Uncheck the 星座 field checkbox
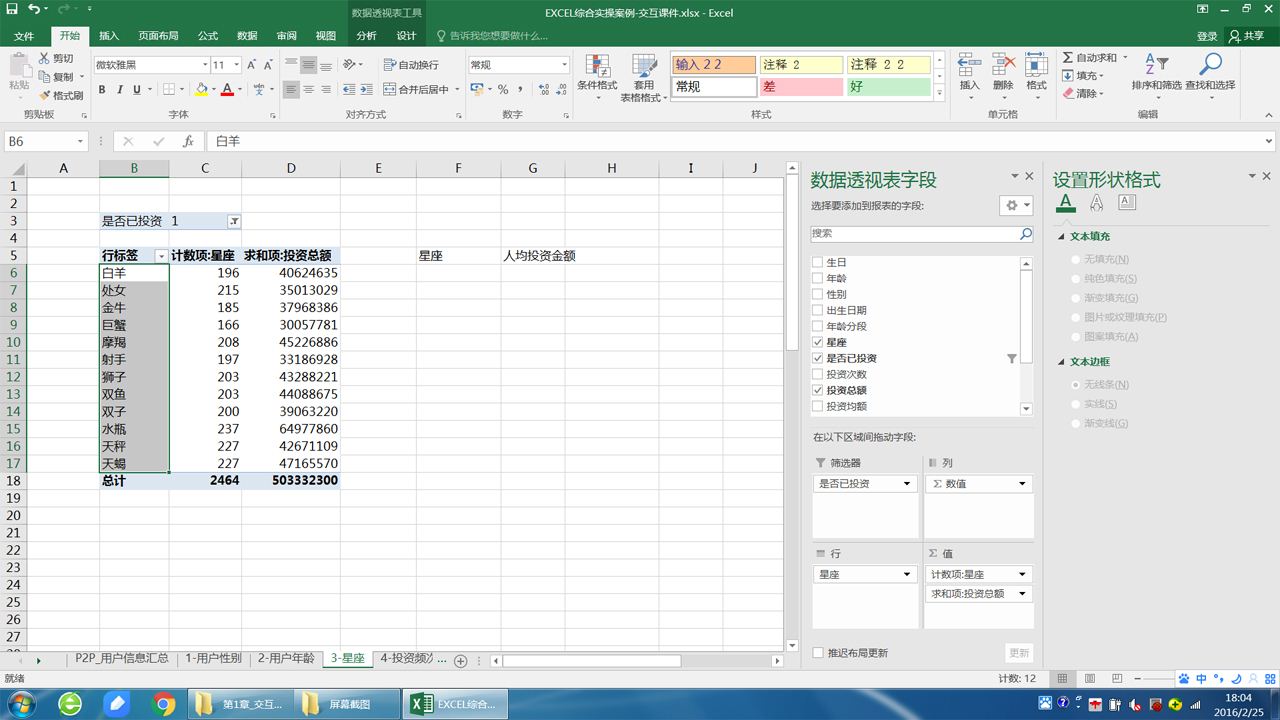The height and width of the screenshot is (720, 1280). click(818, 342)
